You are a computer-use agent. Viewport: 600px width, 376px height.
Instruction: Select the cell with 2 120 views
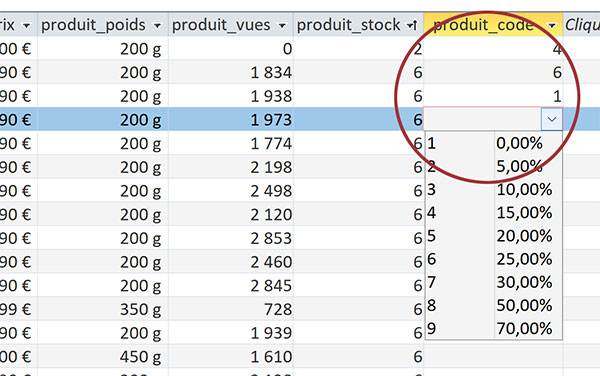[231, 215]
